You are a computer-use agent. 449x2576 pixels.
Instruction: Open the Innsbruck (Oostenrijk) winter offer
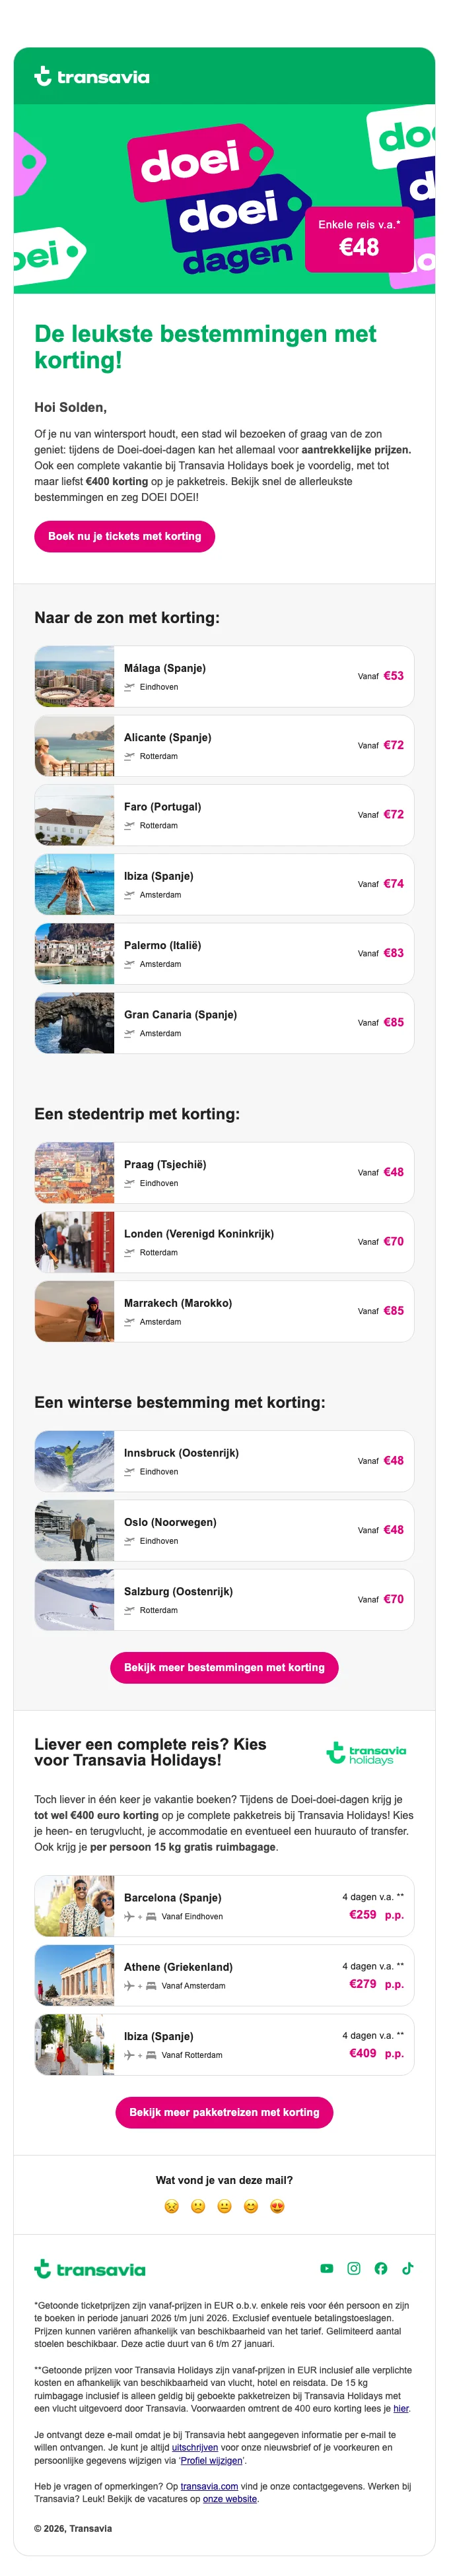click(224, 1460)
